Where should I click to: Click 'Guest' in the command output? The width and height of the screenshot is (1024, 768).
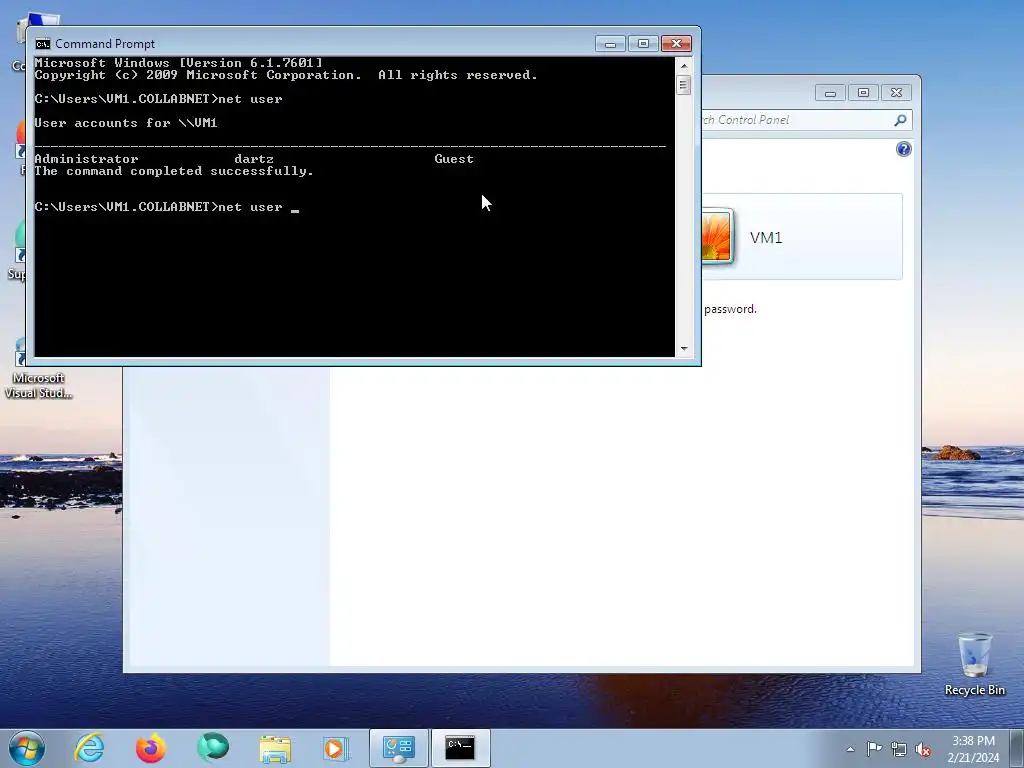click(454, 159)
